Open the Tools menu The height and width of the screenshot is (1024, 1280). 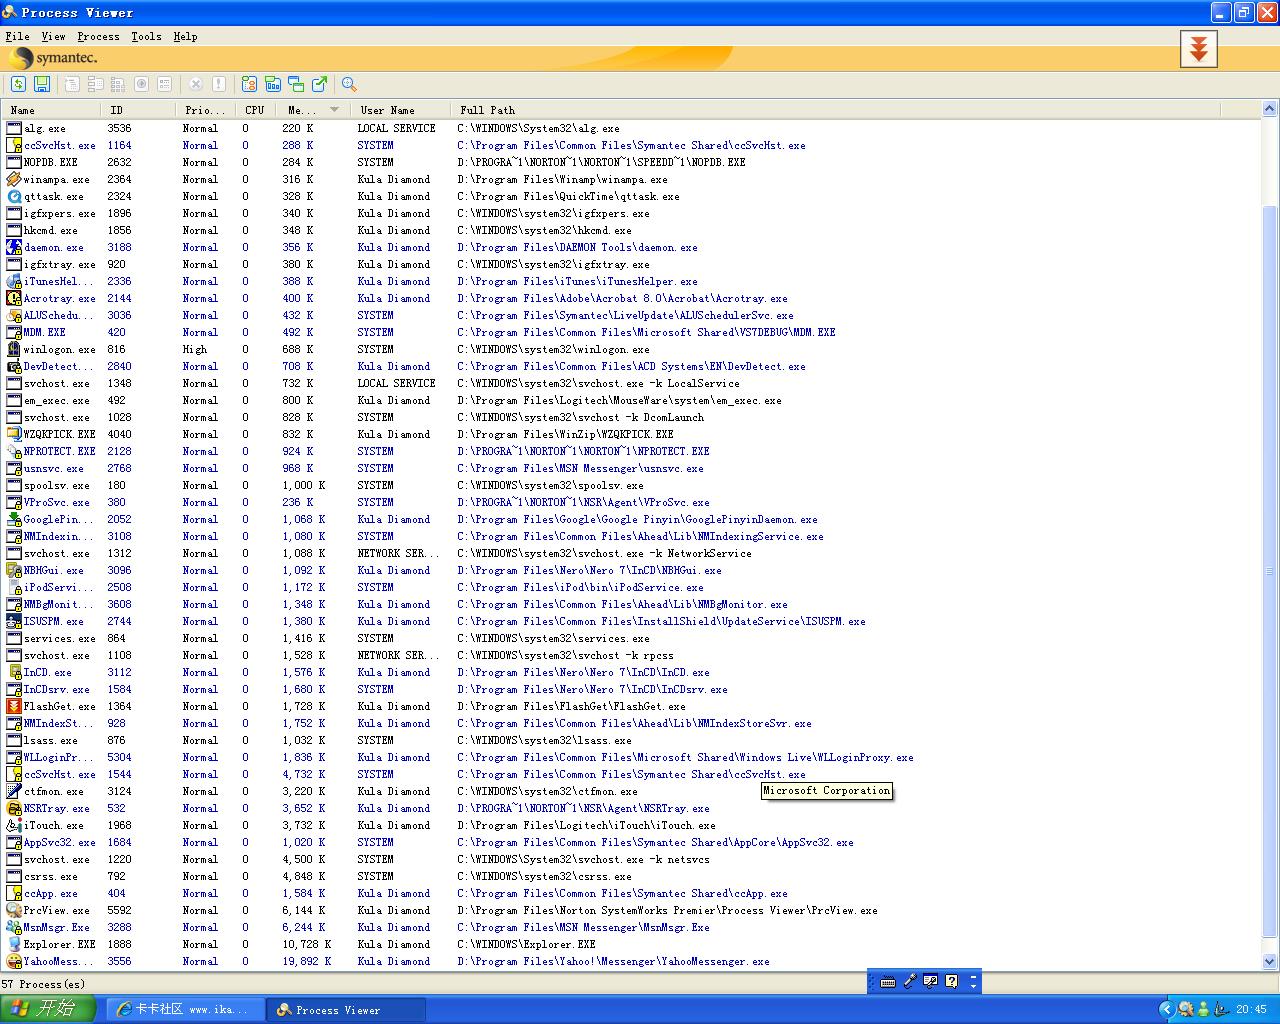pyautogui.click(x=146, y=36)
